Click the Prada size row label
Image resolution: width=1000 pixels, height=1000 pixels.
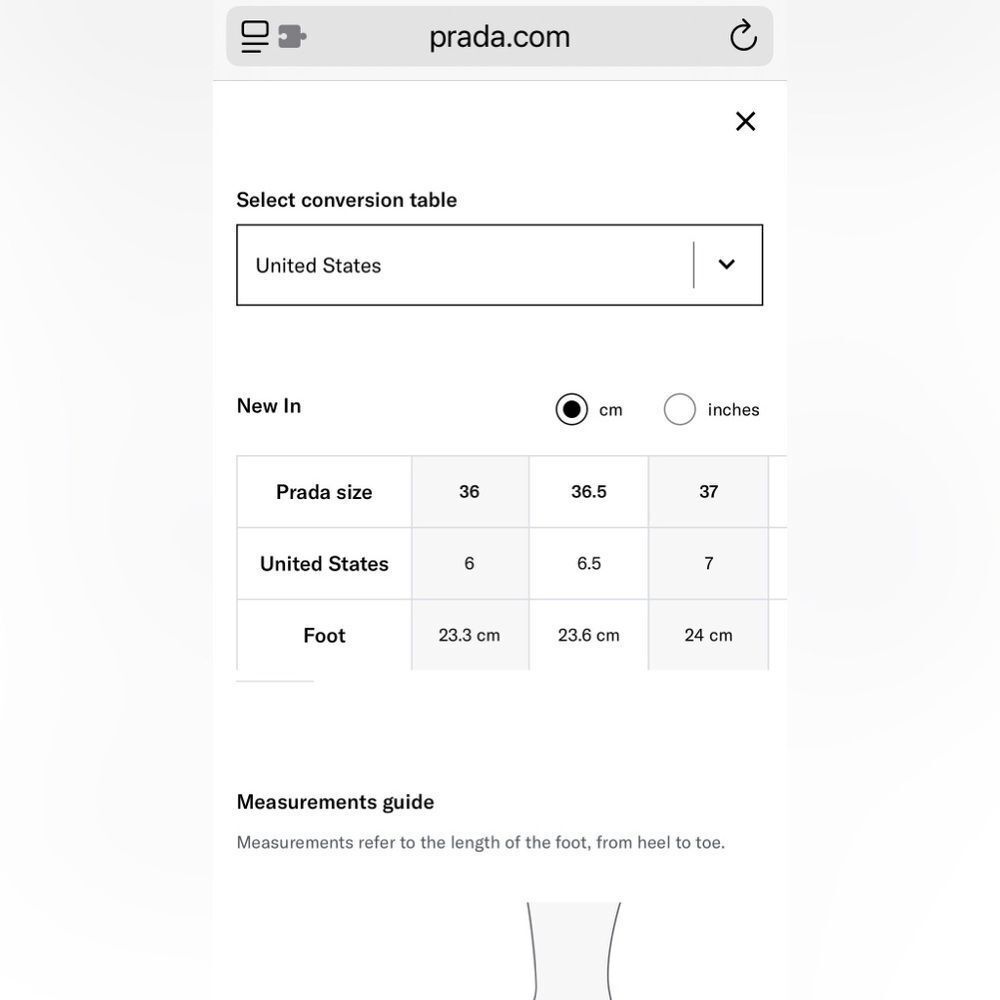324,492
